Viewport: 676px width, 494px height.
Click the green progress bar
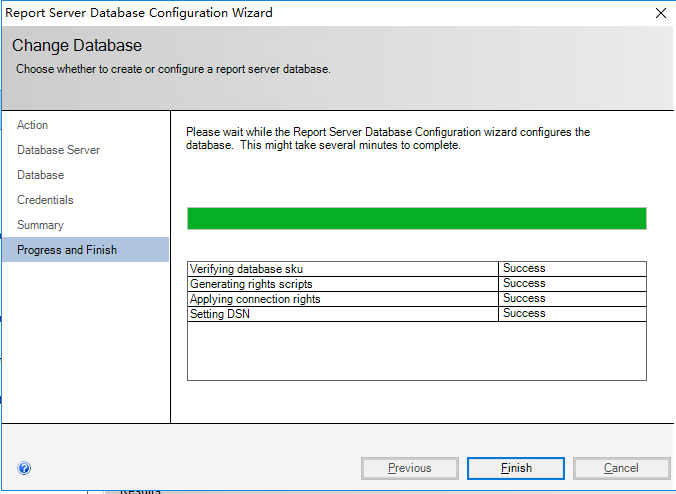pos(416,219)
